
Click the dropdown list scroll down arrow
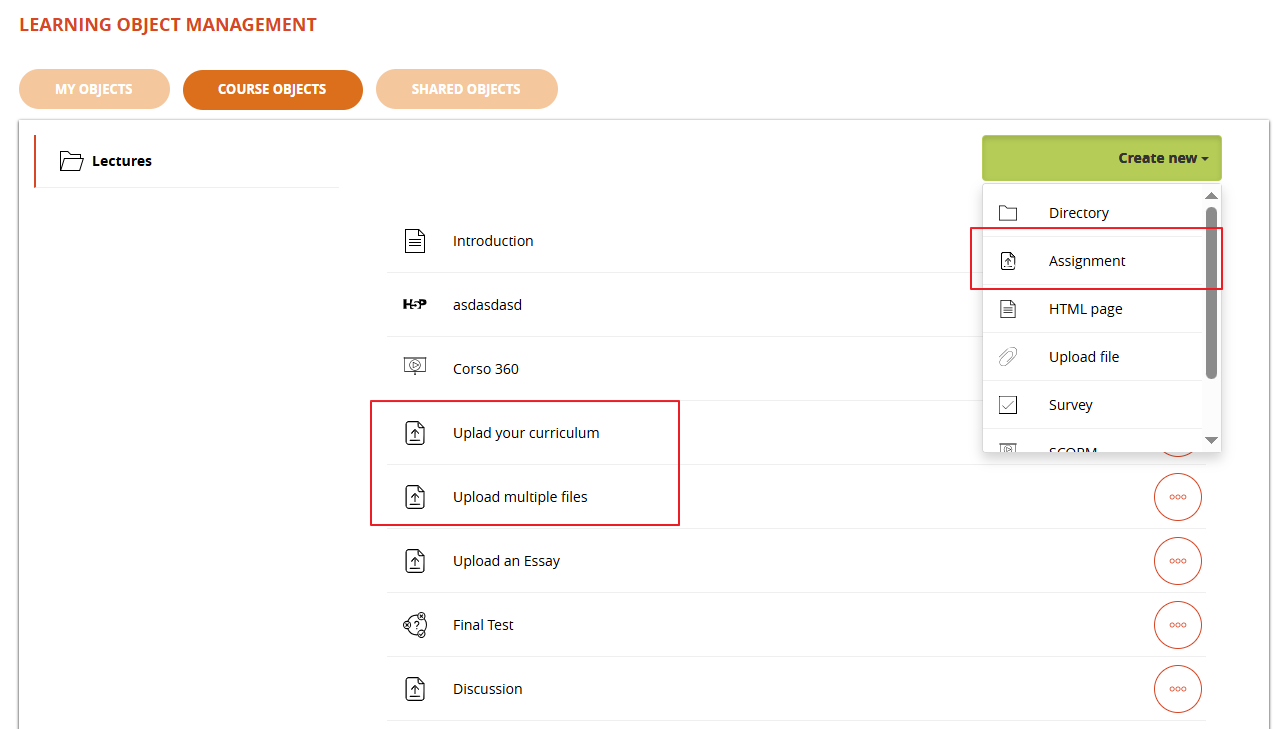1211,440
